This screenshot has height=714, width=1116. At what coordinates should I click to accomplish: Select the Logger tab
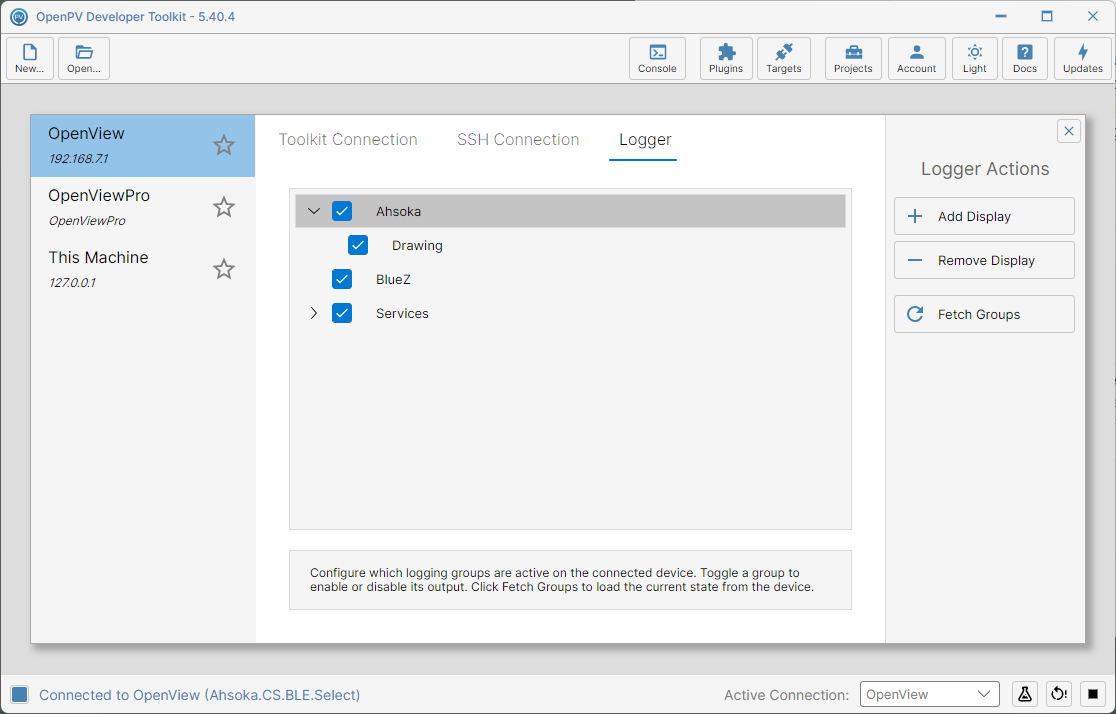click(645, 140)
